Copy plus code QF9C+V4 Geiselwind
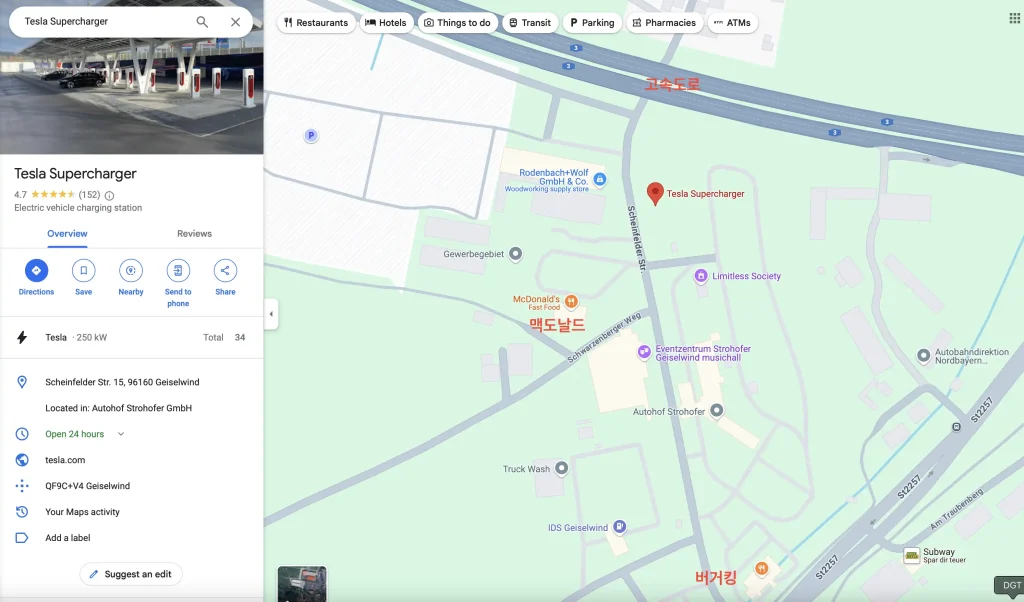 tap(88, 486)
